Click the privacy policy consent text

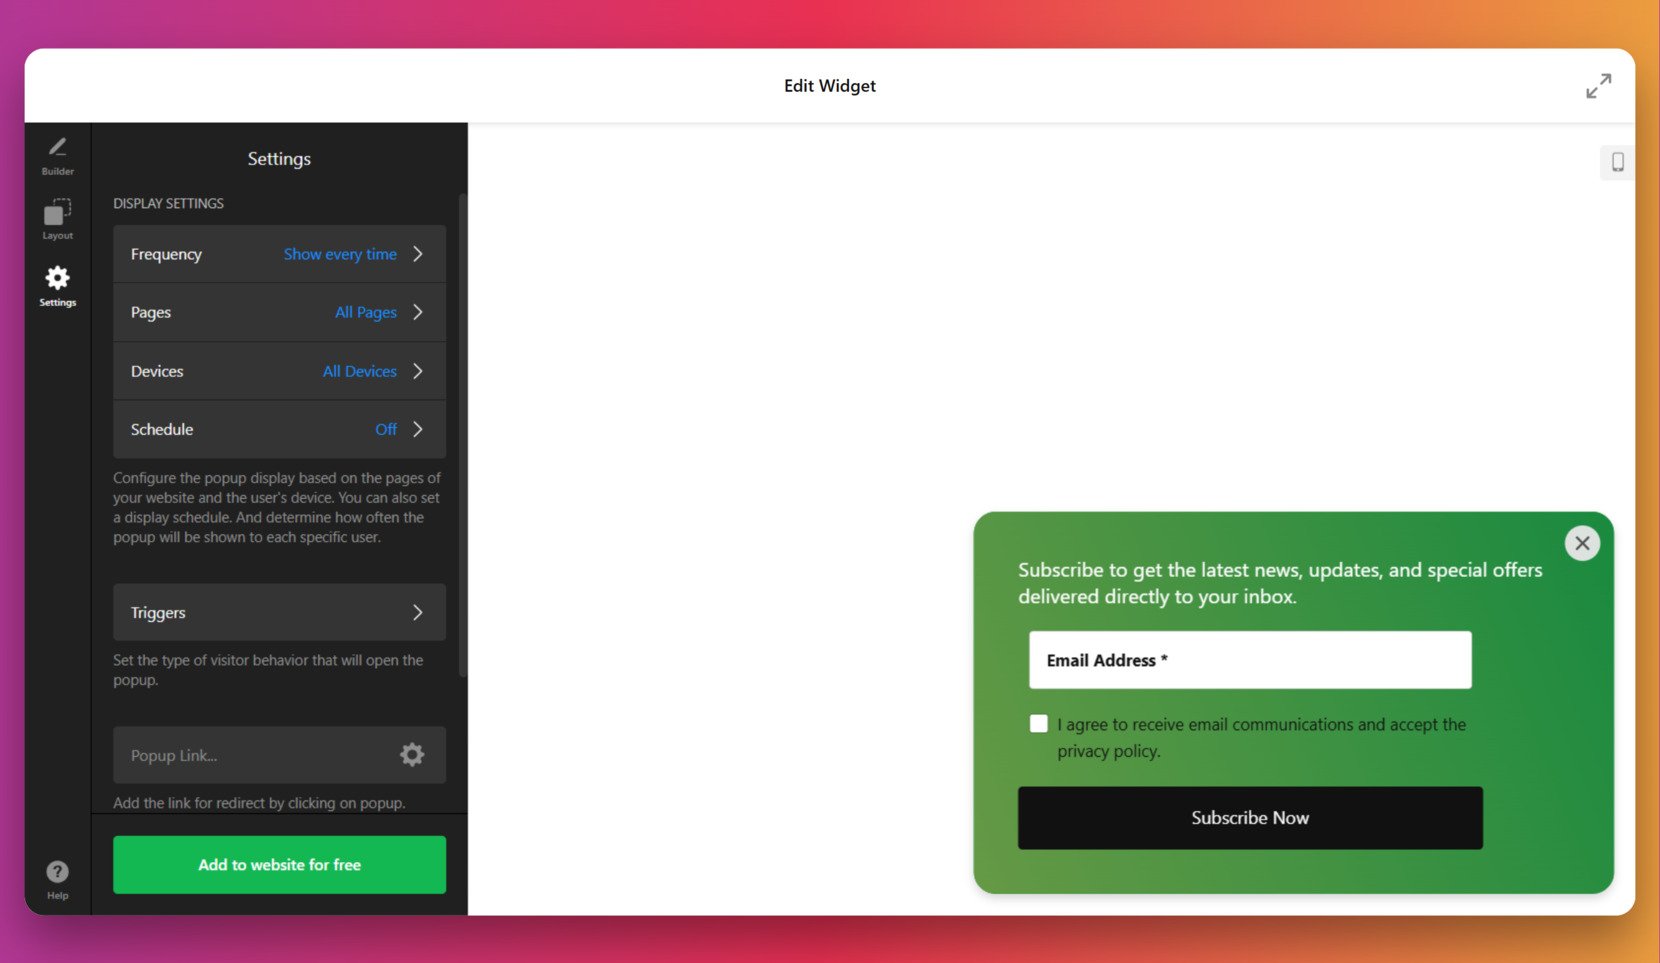(1262, 738)
